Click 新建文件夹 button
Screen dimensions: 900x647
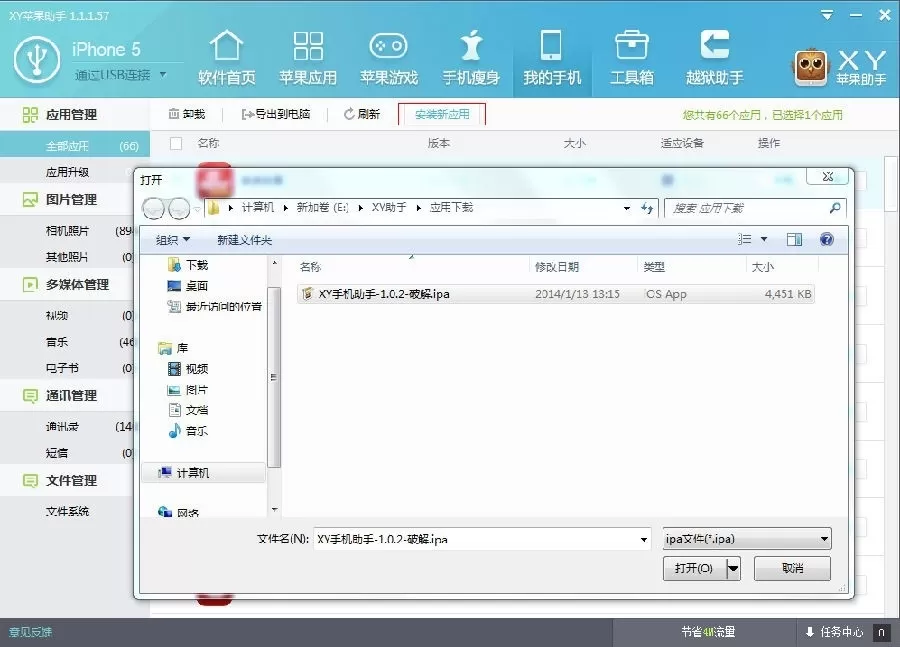click(x=245, y=240)
